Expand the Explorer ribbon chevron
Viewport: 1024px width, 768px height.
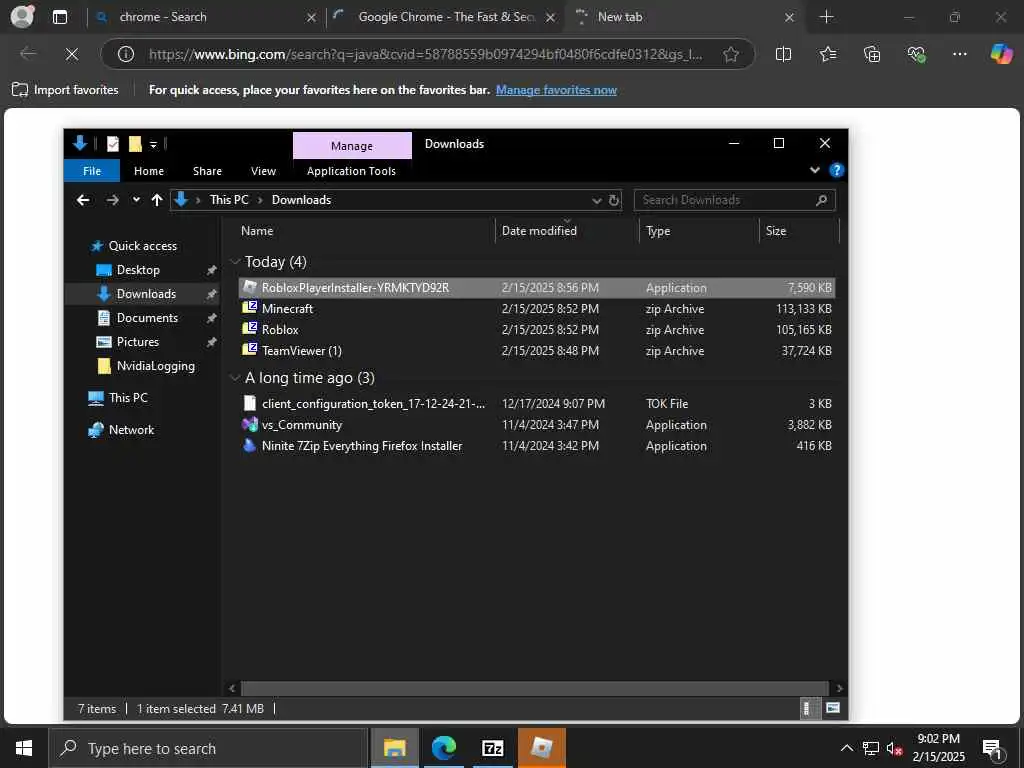click(x=814, y=170)
